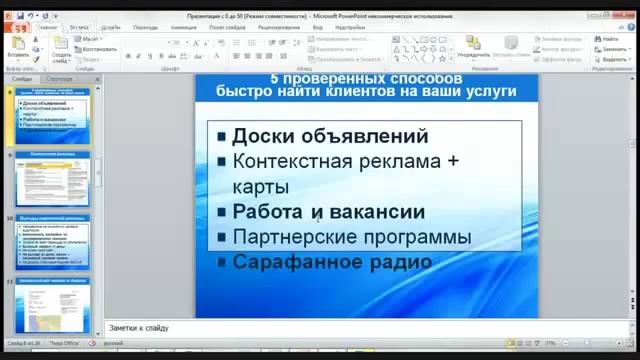The width and height of the screenshot is (640, 360).
Task: Open the orange File tab
Action: pyautogui.click(x=17, y=28)
